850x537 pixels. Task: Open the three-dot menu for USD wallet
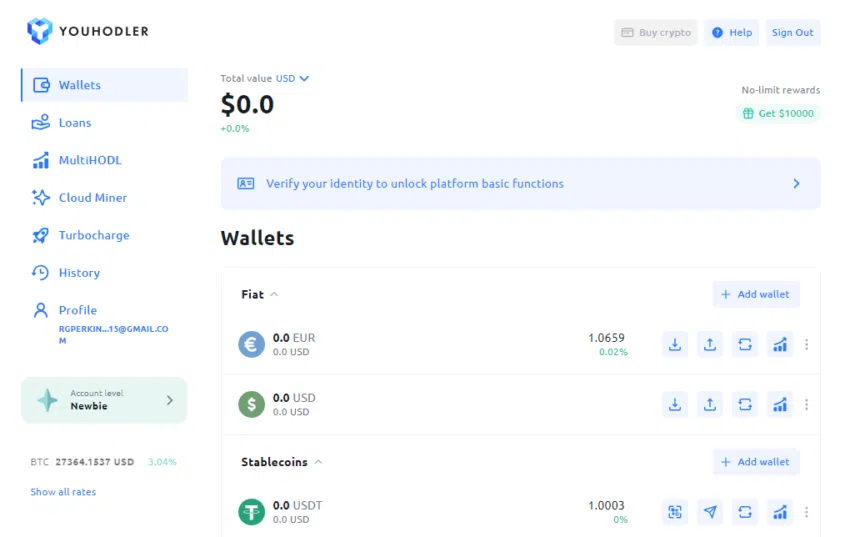tap(807, 404)
